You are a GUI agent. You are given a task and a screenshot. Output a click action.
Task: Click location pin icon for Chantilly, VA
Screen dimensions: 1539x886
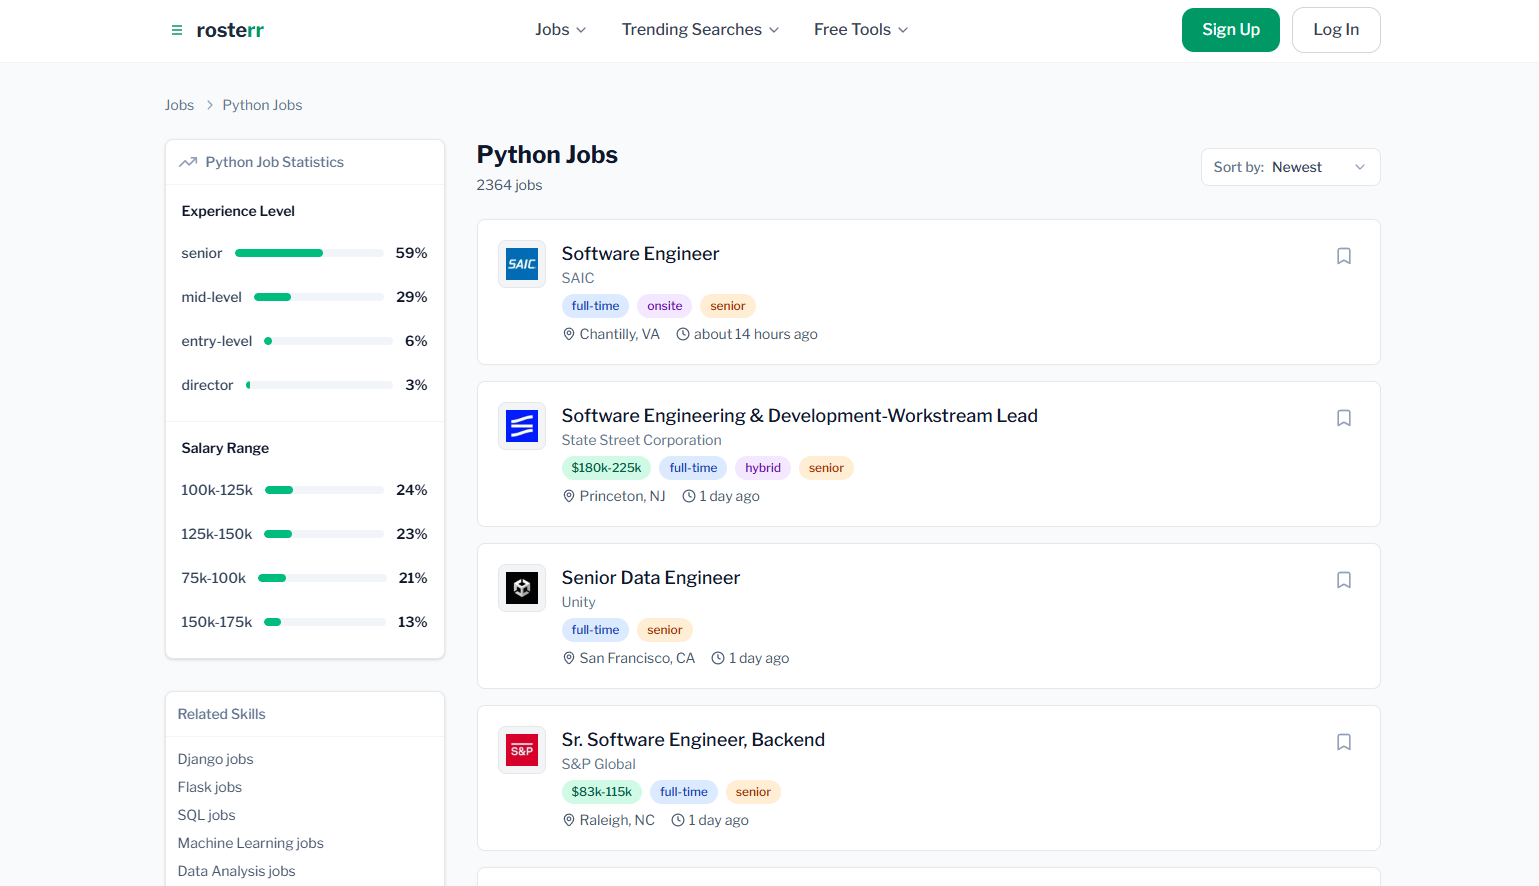click(569, 334)
